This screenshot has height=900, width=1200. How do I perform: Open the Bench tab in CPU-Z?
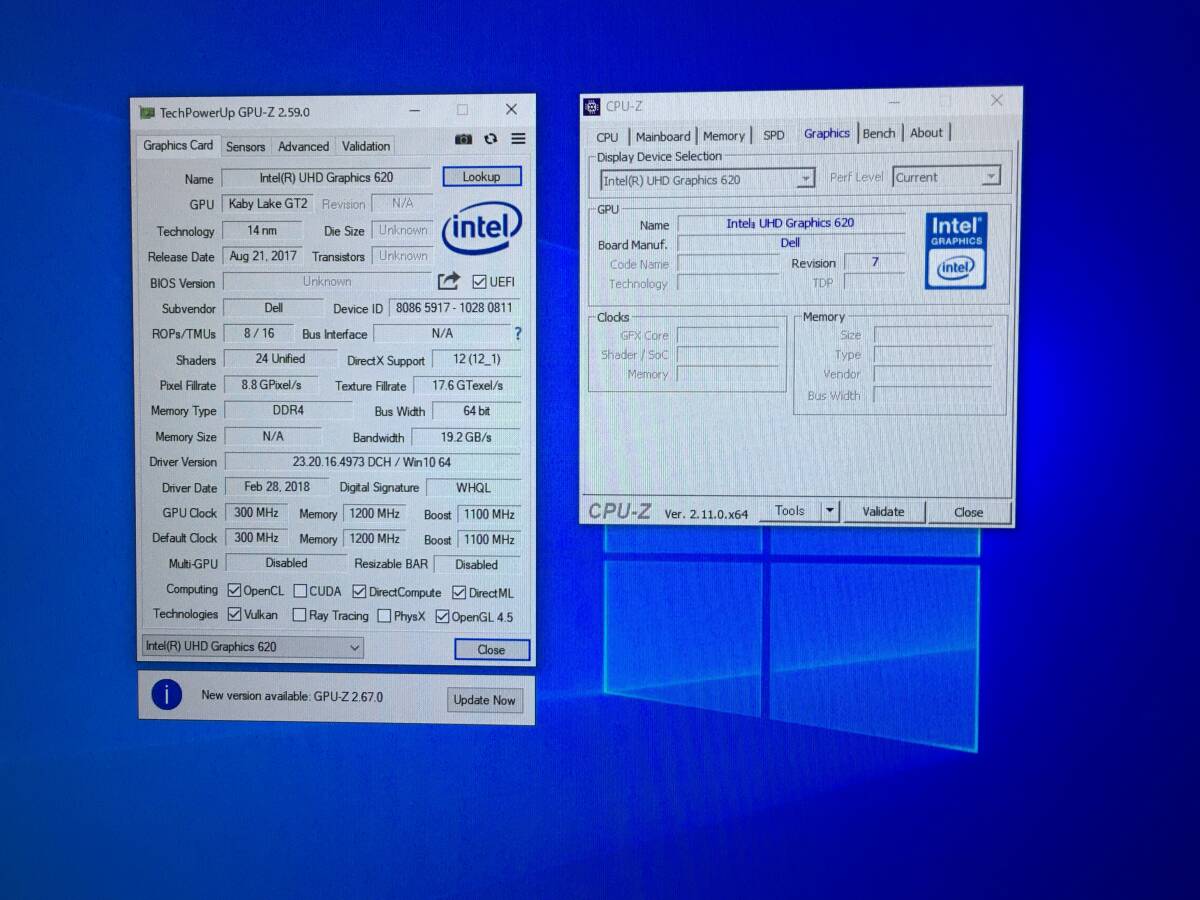[879, 133]
